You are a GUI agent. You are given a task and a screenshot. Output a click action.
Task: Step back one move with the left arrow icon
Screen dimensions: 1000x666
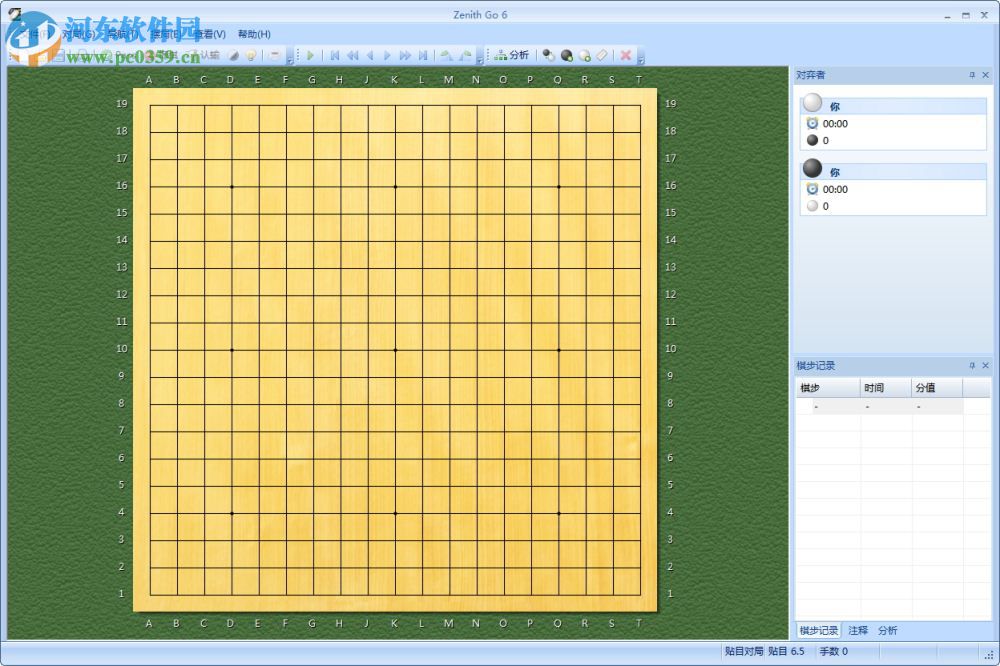(x=371, y=55)
